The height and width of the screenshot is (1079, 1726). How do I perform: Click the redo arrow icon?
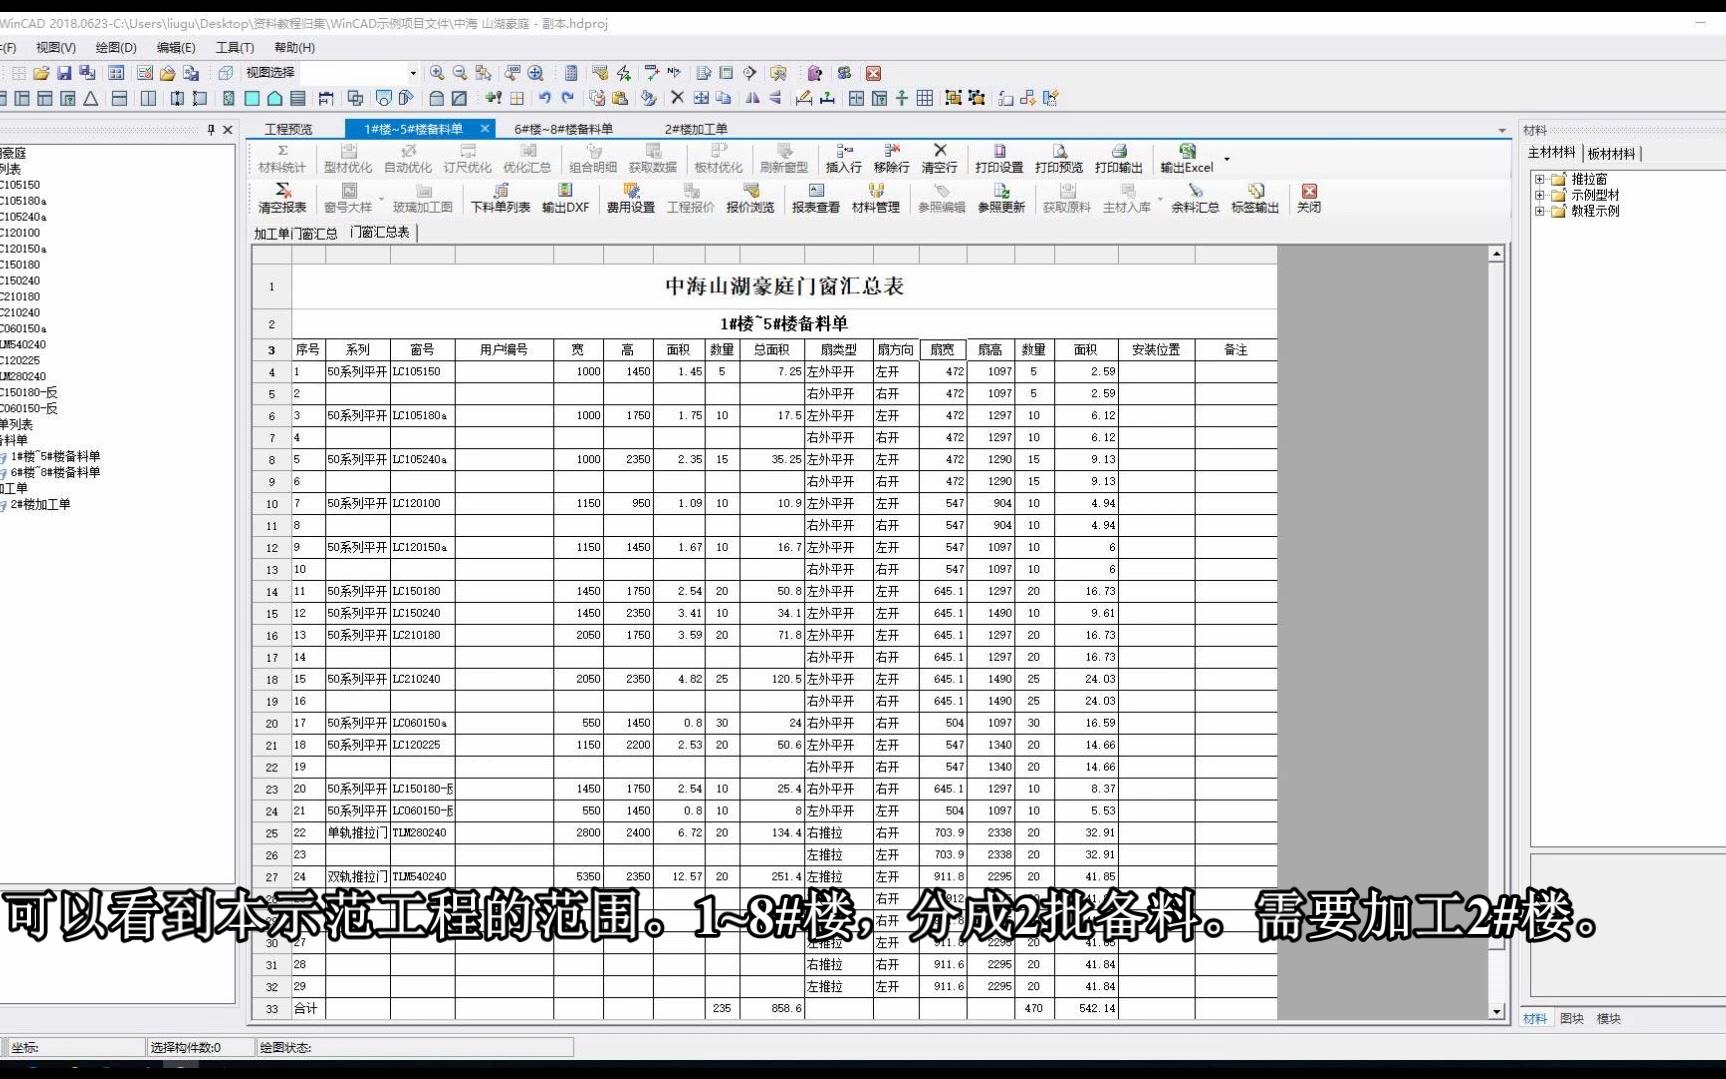pyautogui.click(x=567, y=98)
